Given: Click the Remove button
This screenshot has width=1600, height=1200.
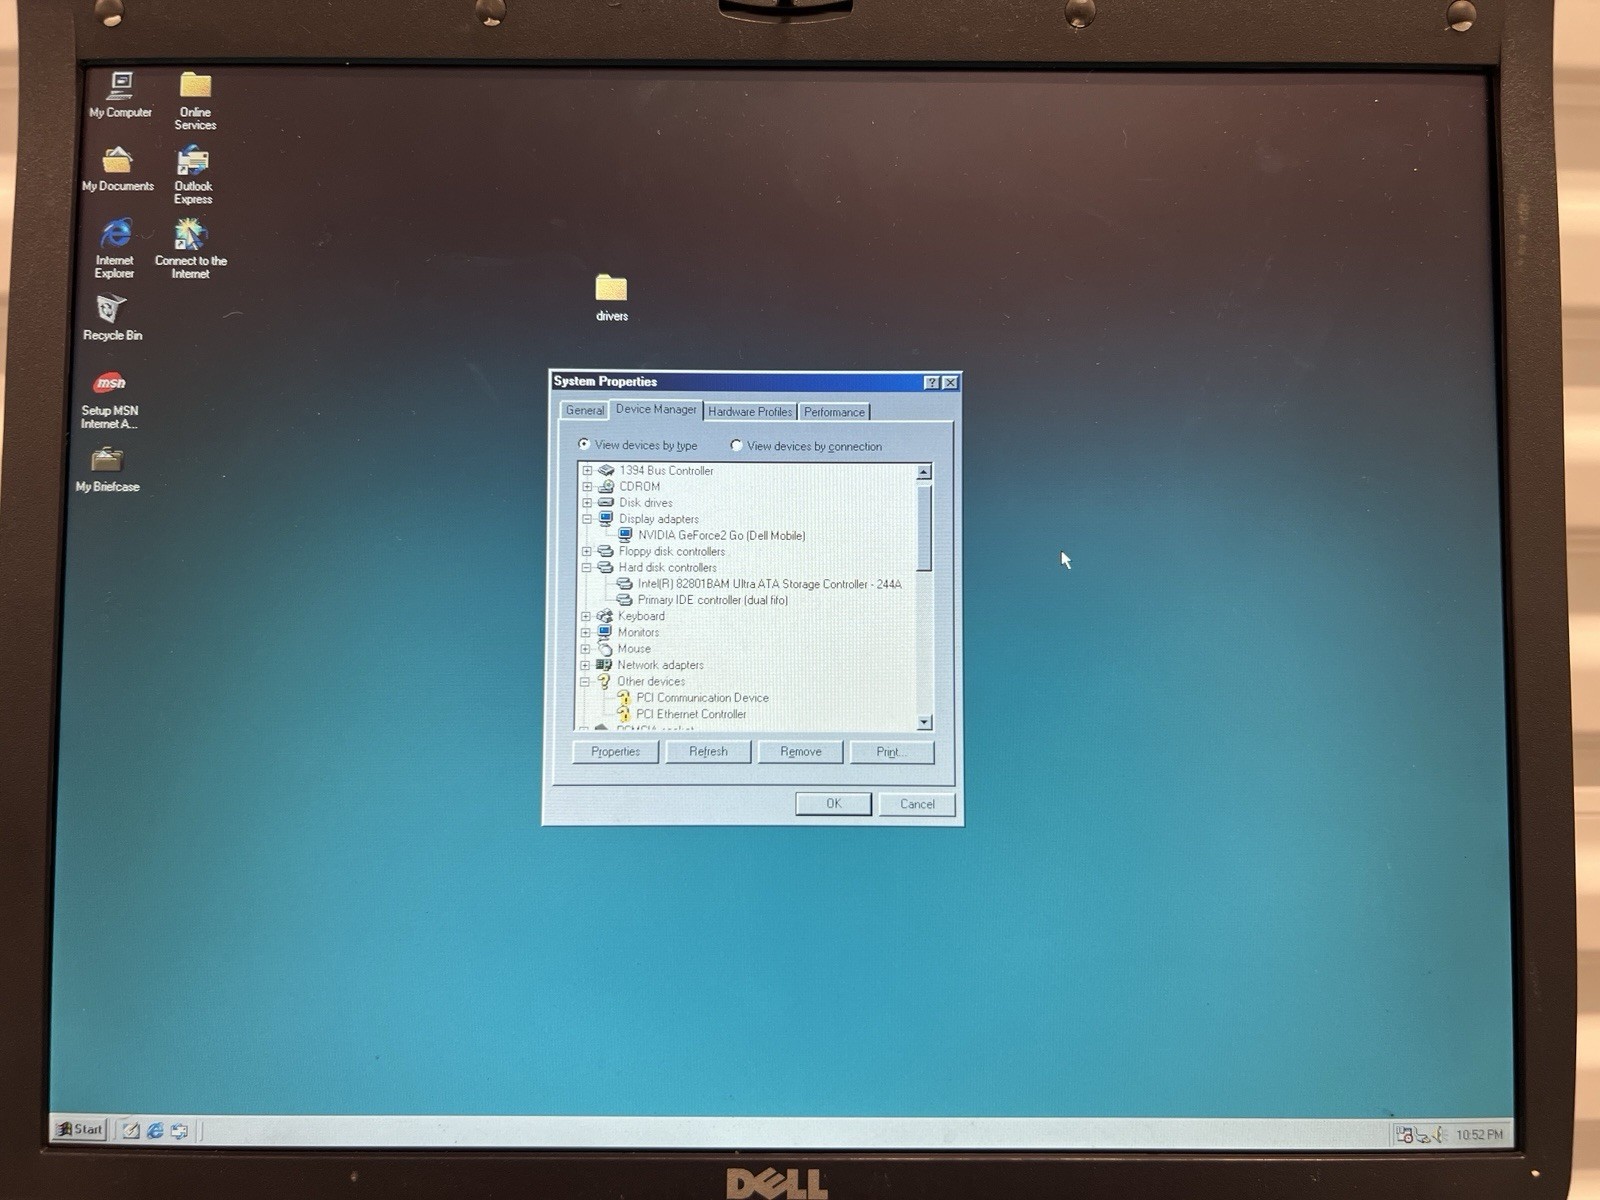Looking at the screenshot, I should pyautogui.click(x=801, y=752).
